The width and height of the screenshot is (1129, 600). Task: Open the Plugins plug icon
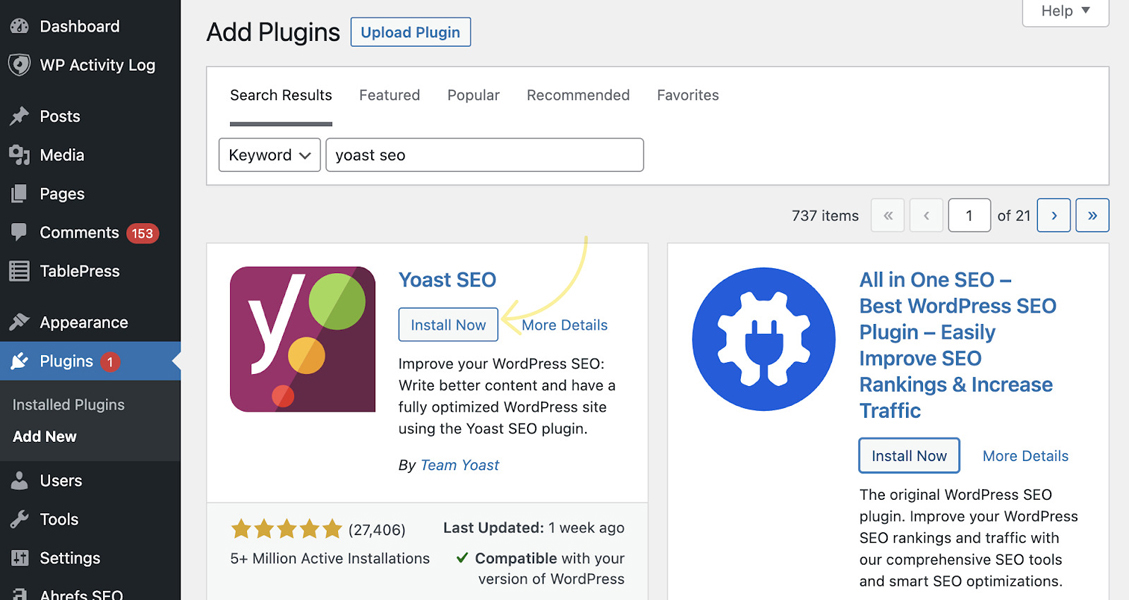click(20, 361)
